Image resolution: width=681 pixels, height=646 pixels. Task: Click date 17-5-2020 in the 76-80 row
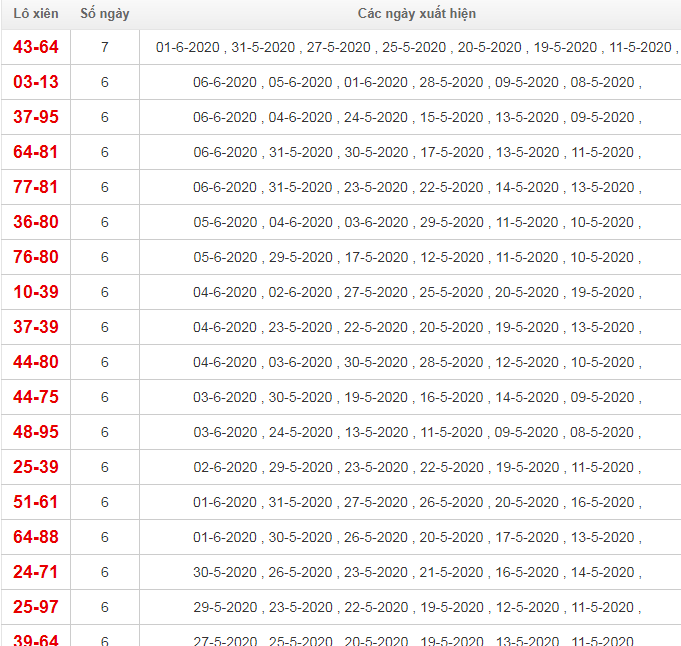(377, 257)
